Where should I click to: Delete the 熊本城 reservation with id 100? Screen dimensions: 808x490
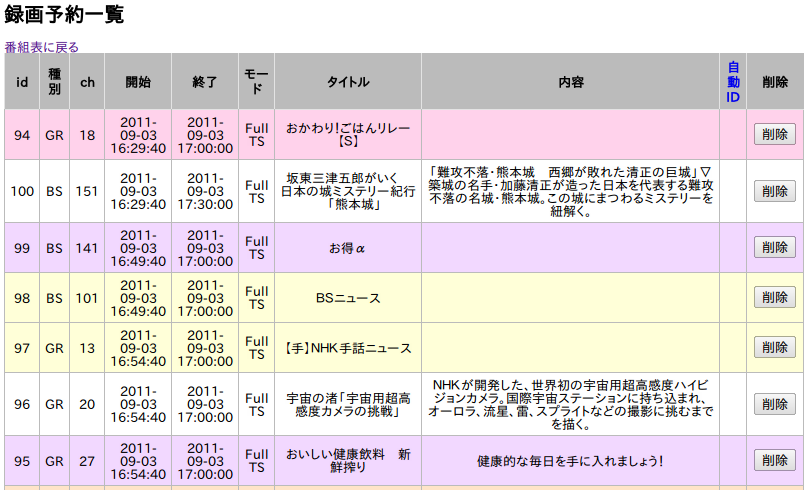[774, 191]
